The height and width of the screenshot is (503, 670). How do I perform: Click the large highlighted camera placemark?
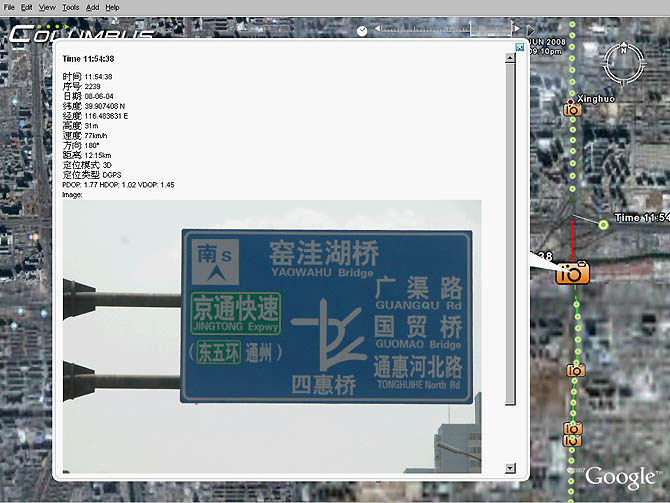(572, 273)
